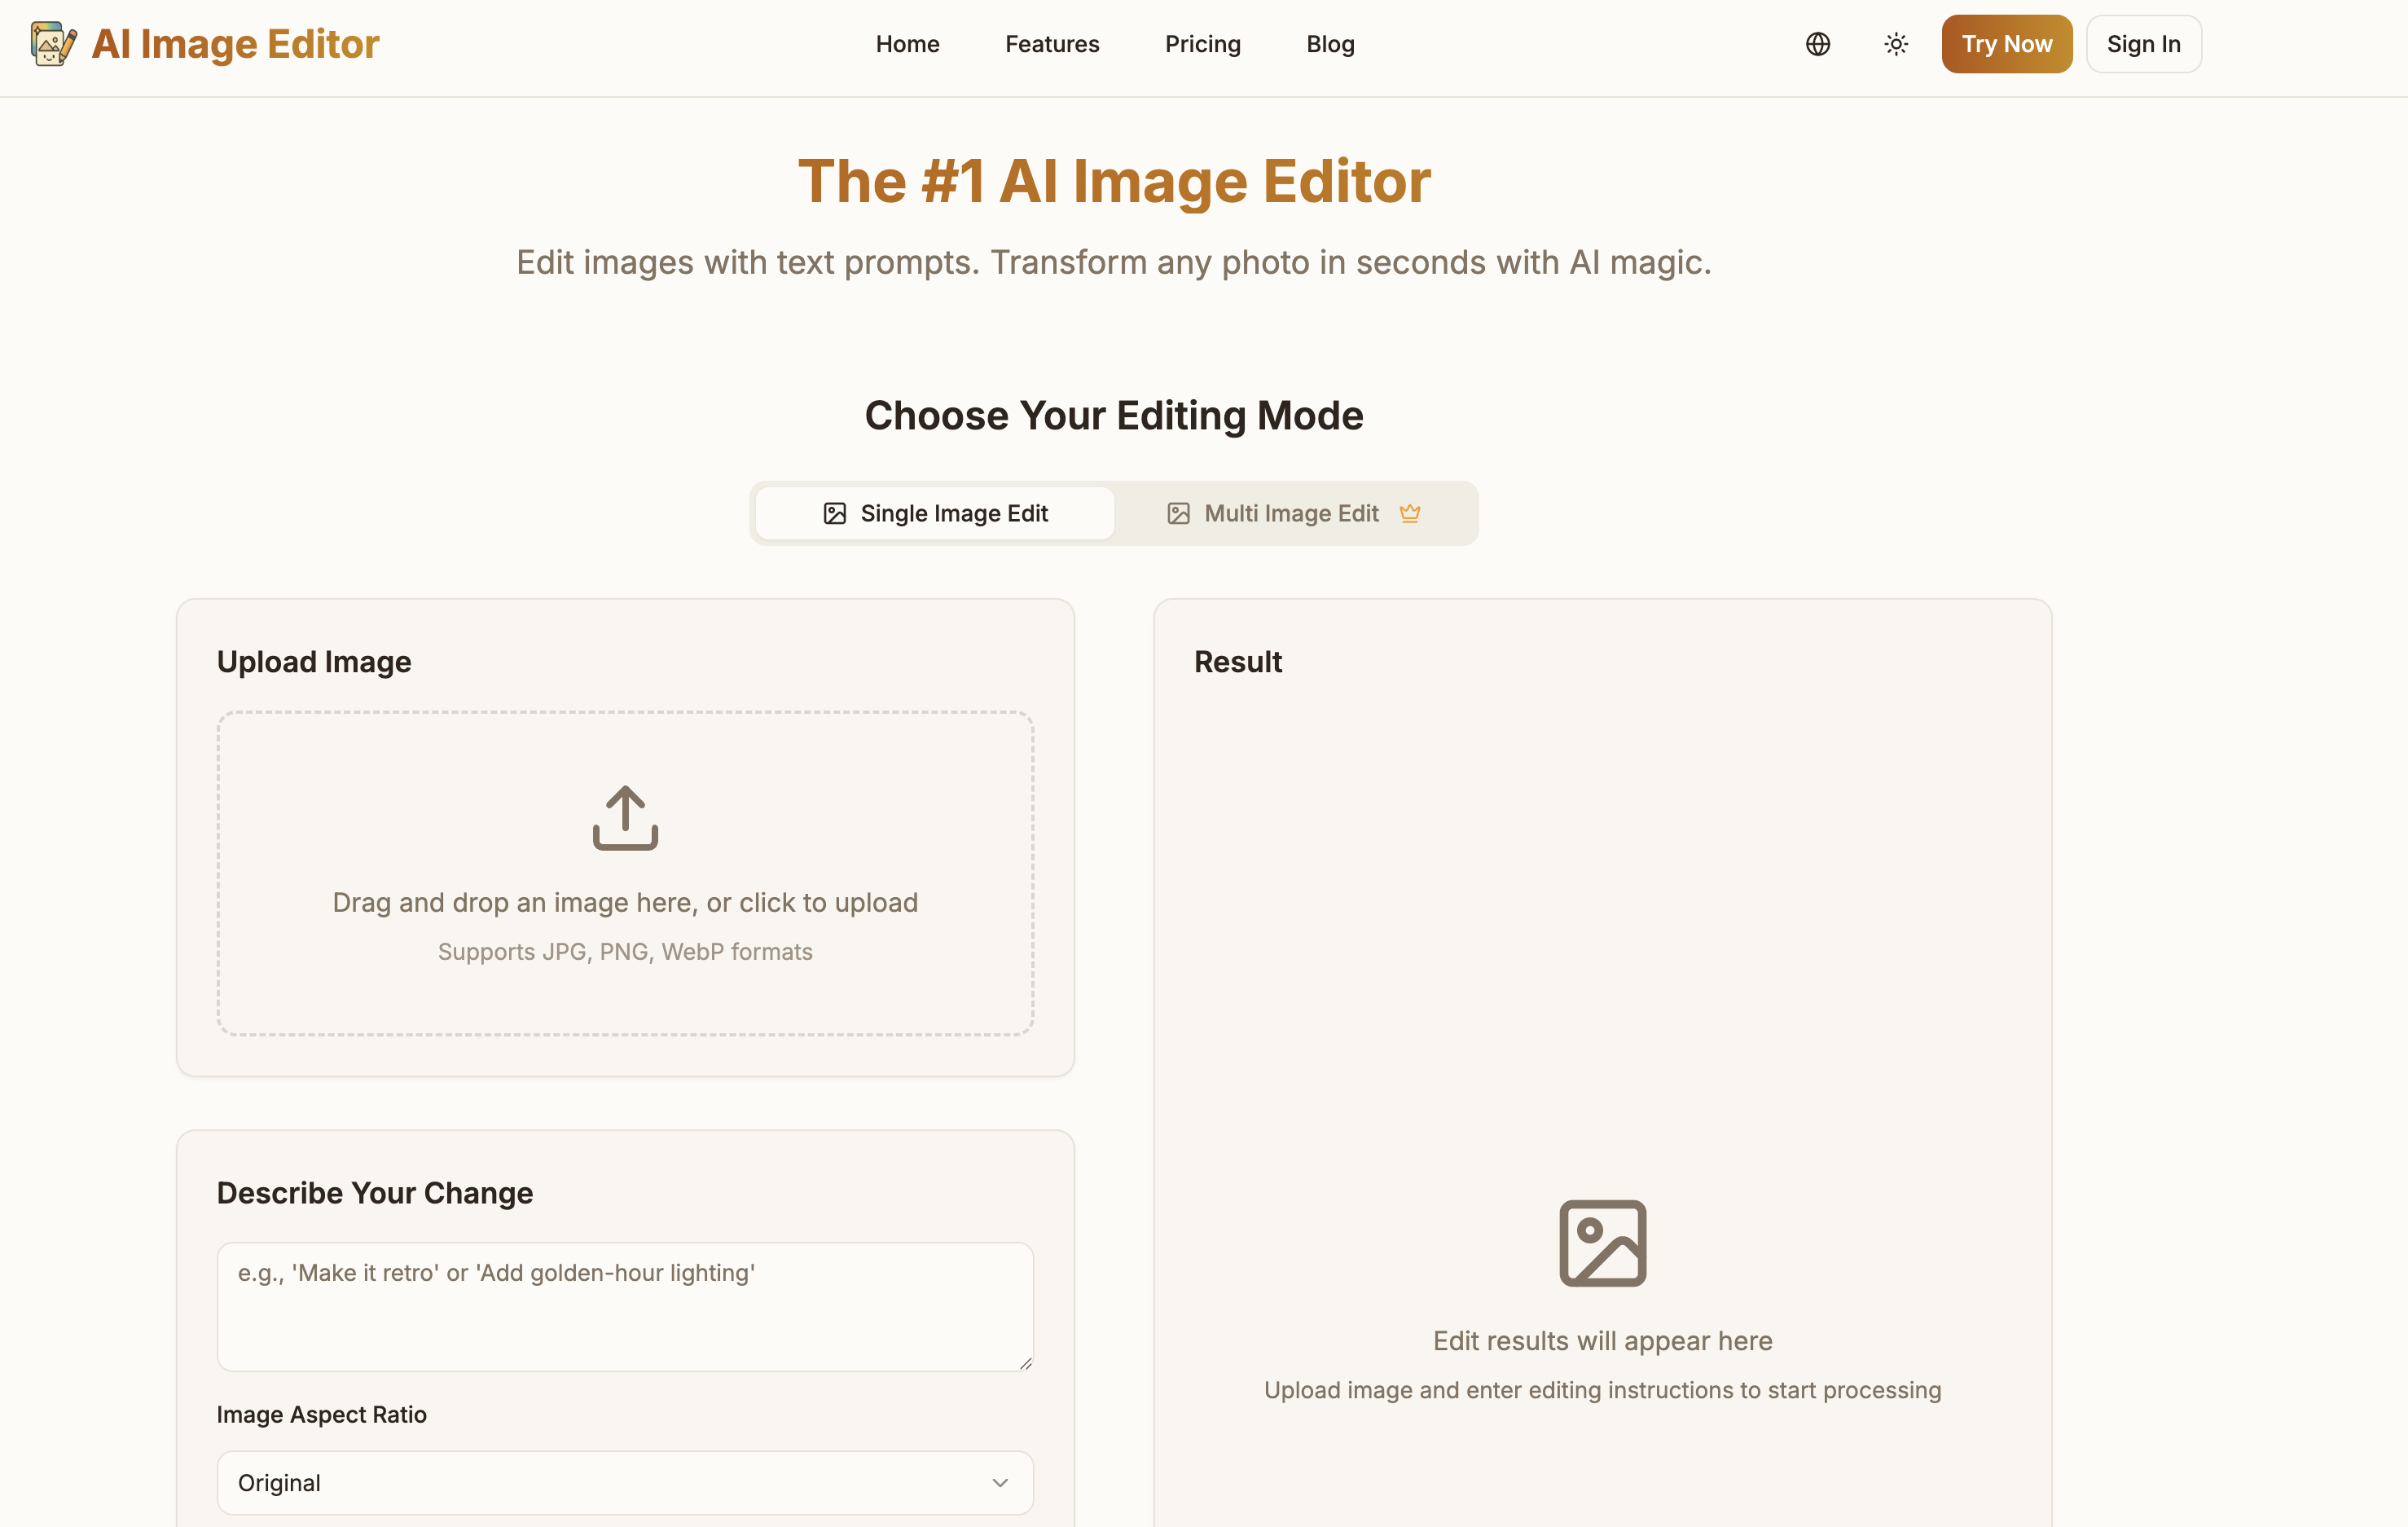Open the Image Aspect Ratio dropdown

pyautogui.click(x=625, y=1483)
